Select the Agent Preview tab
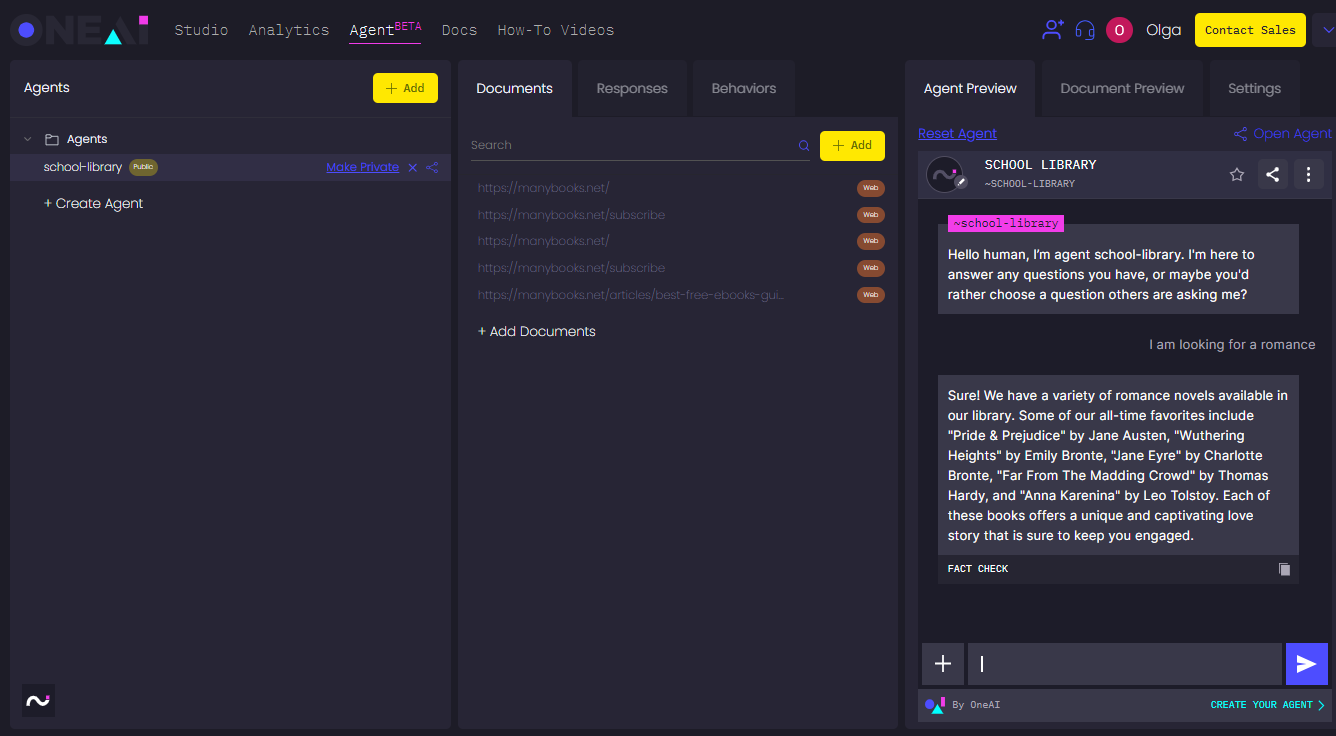1336x736 pixels. (x=970, y=88)
